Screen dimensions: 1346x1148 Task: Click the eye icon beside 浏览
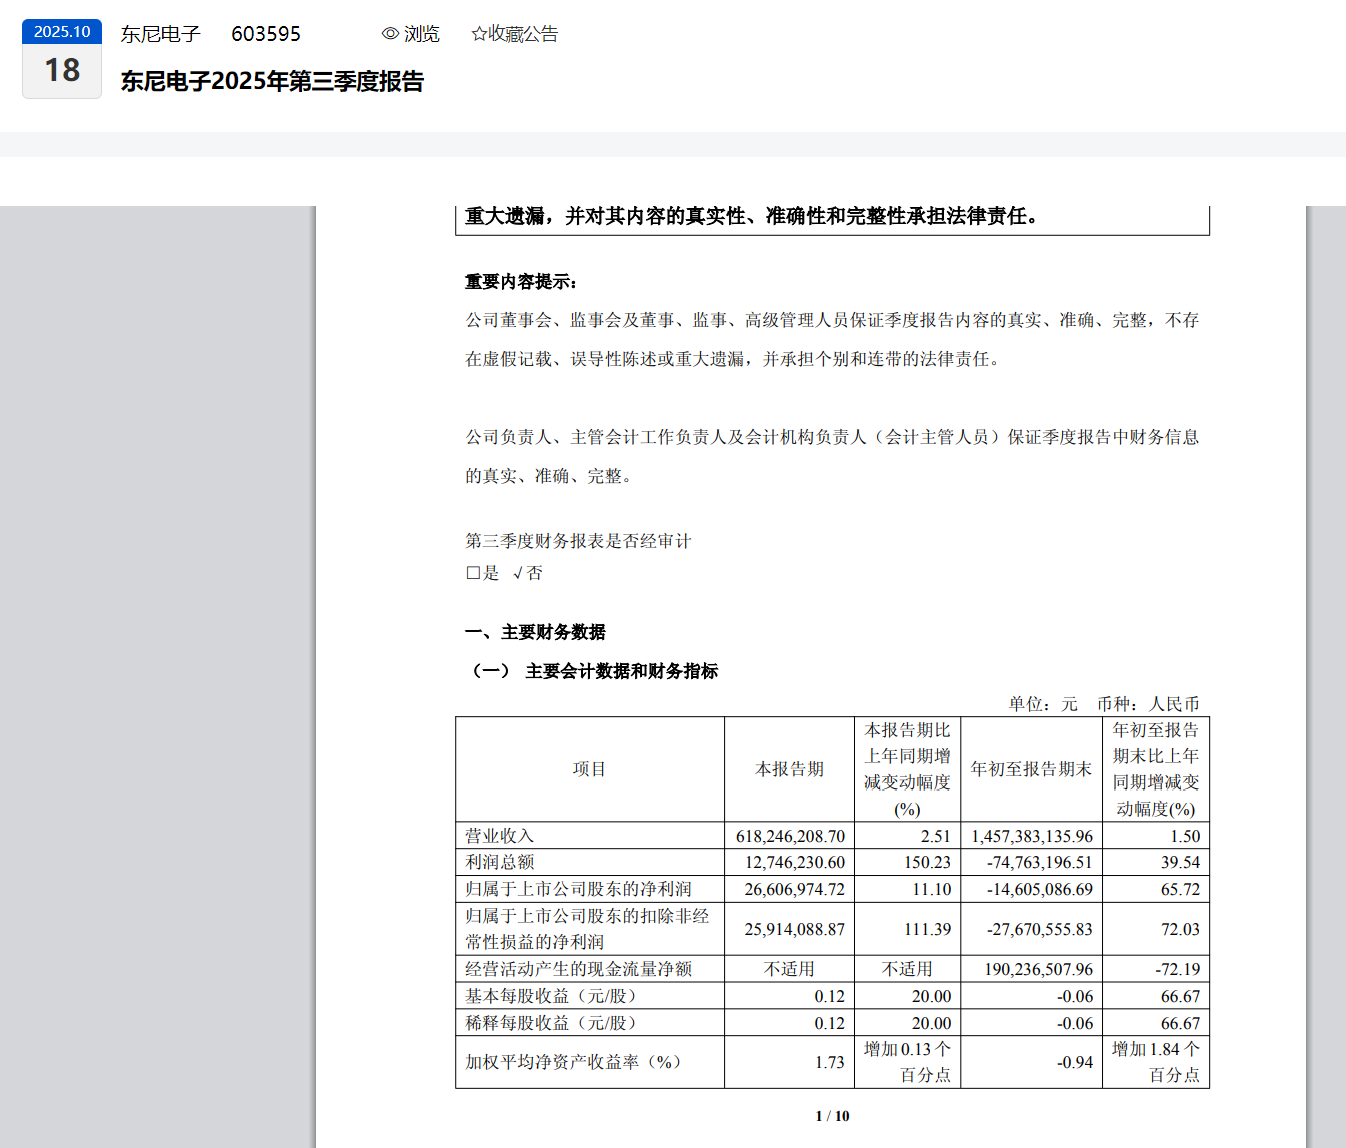[x=390, y=34]
